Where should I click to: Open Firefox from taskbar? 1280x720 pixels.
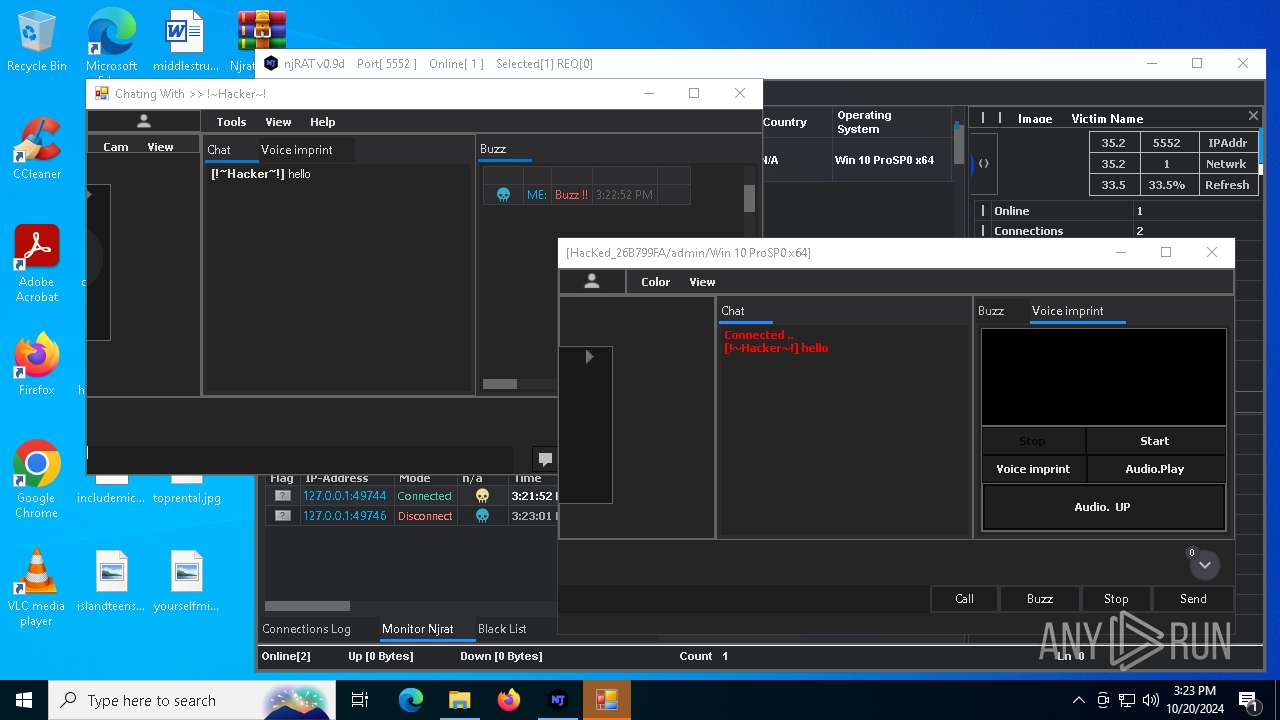(508, 700)
